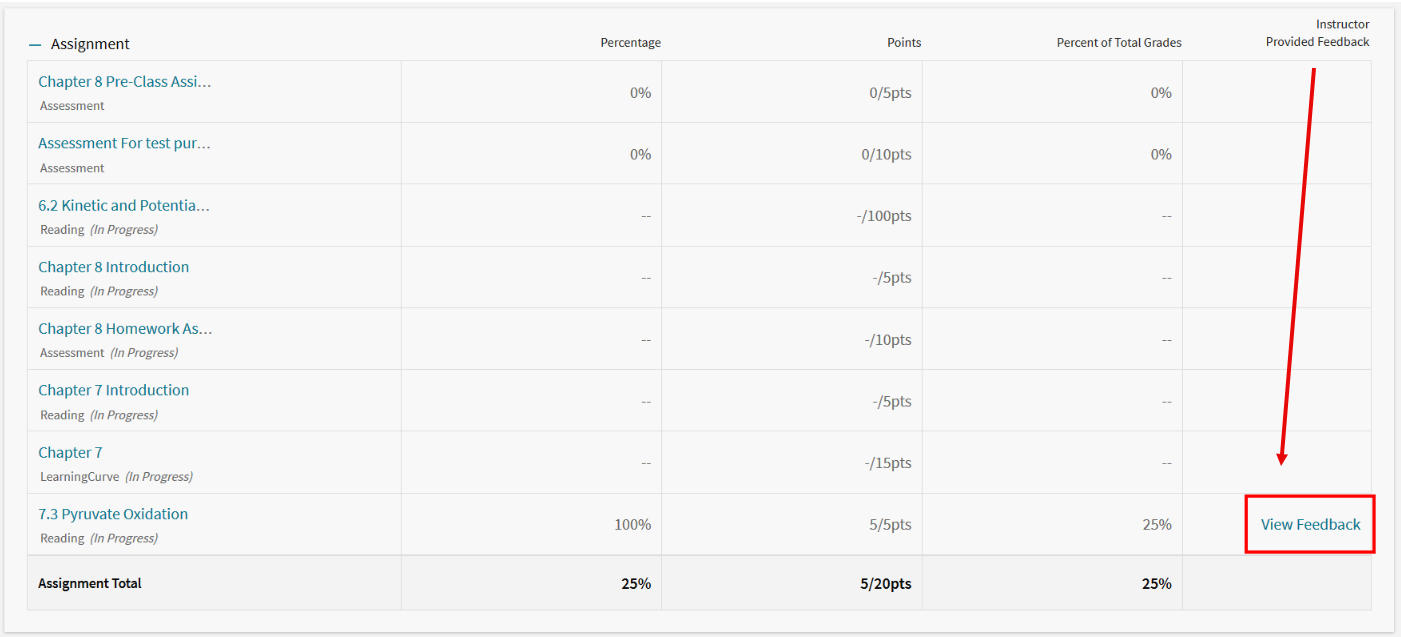Viewport: 1401px width, 637px height.
Task: Click the Percent of Total Grades header
Action: 1119,42
